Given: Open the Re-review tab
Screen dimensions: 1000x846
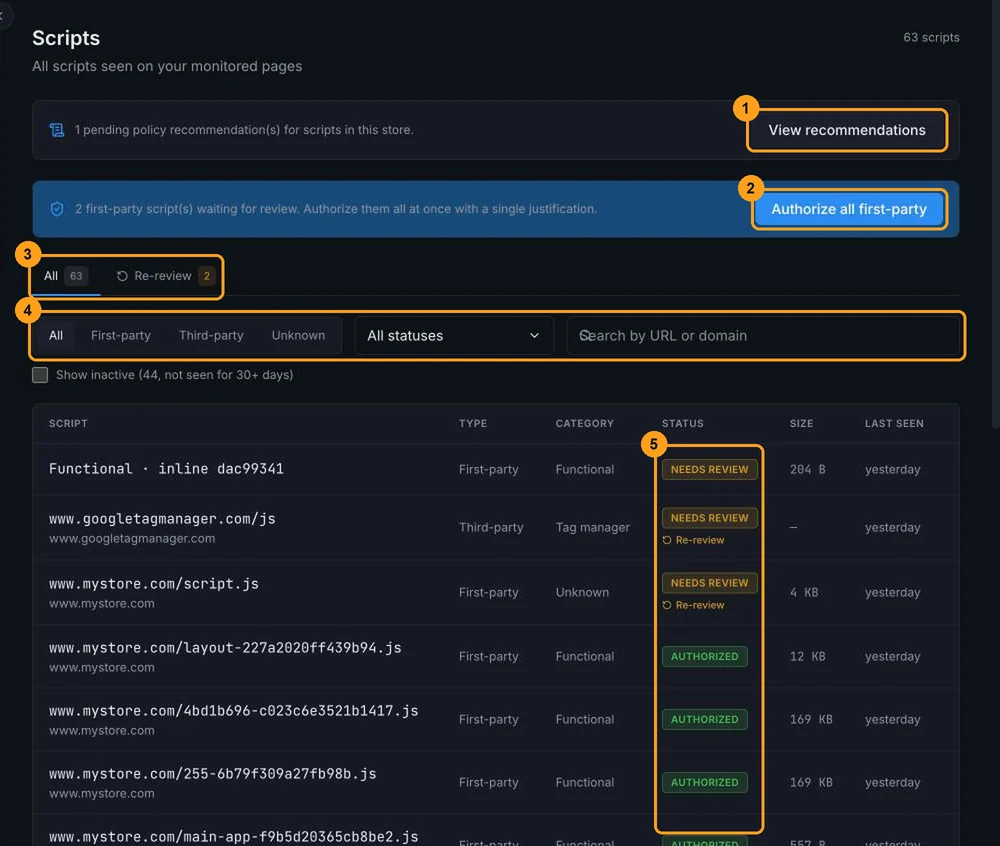Looking at the screenshot, I should pos(165,276).
